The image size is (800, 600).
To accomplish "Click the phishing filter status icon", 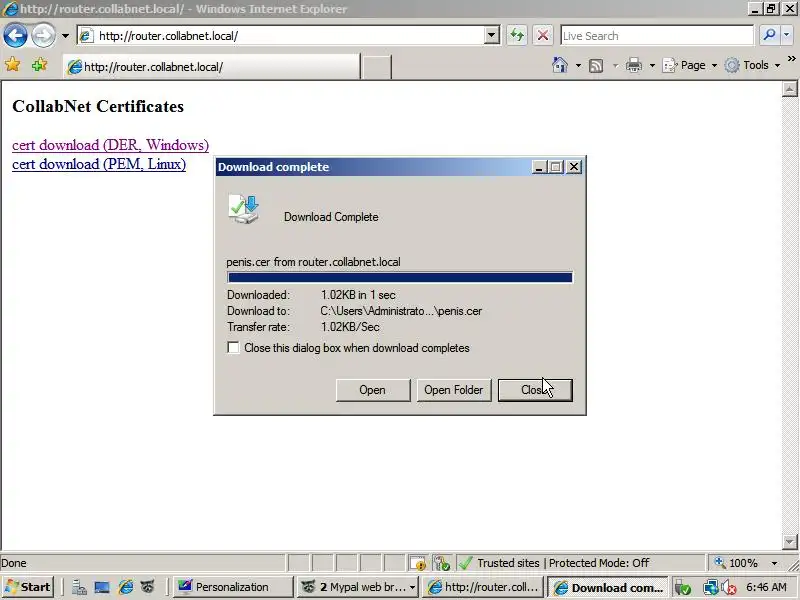I will click(x=442, y=563).
